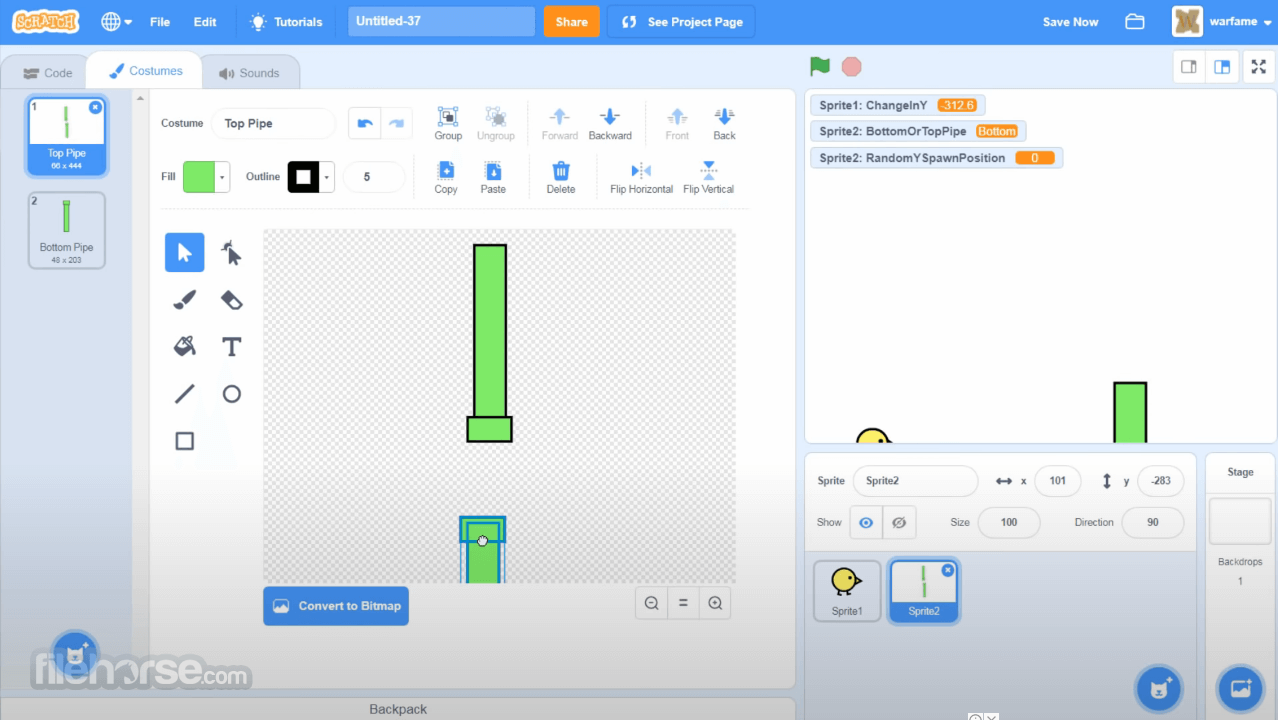Reset the costume canvas zoom
Screen dimensions: 1280x720
684,603
